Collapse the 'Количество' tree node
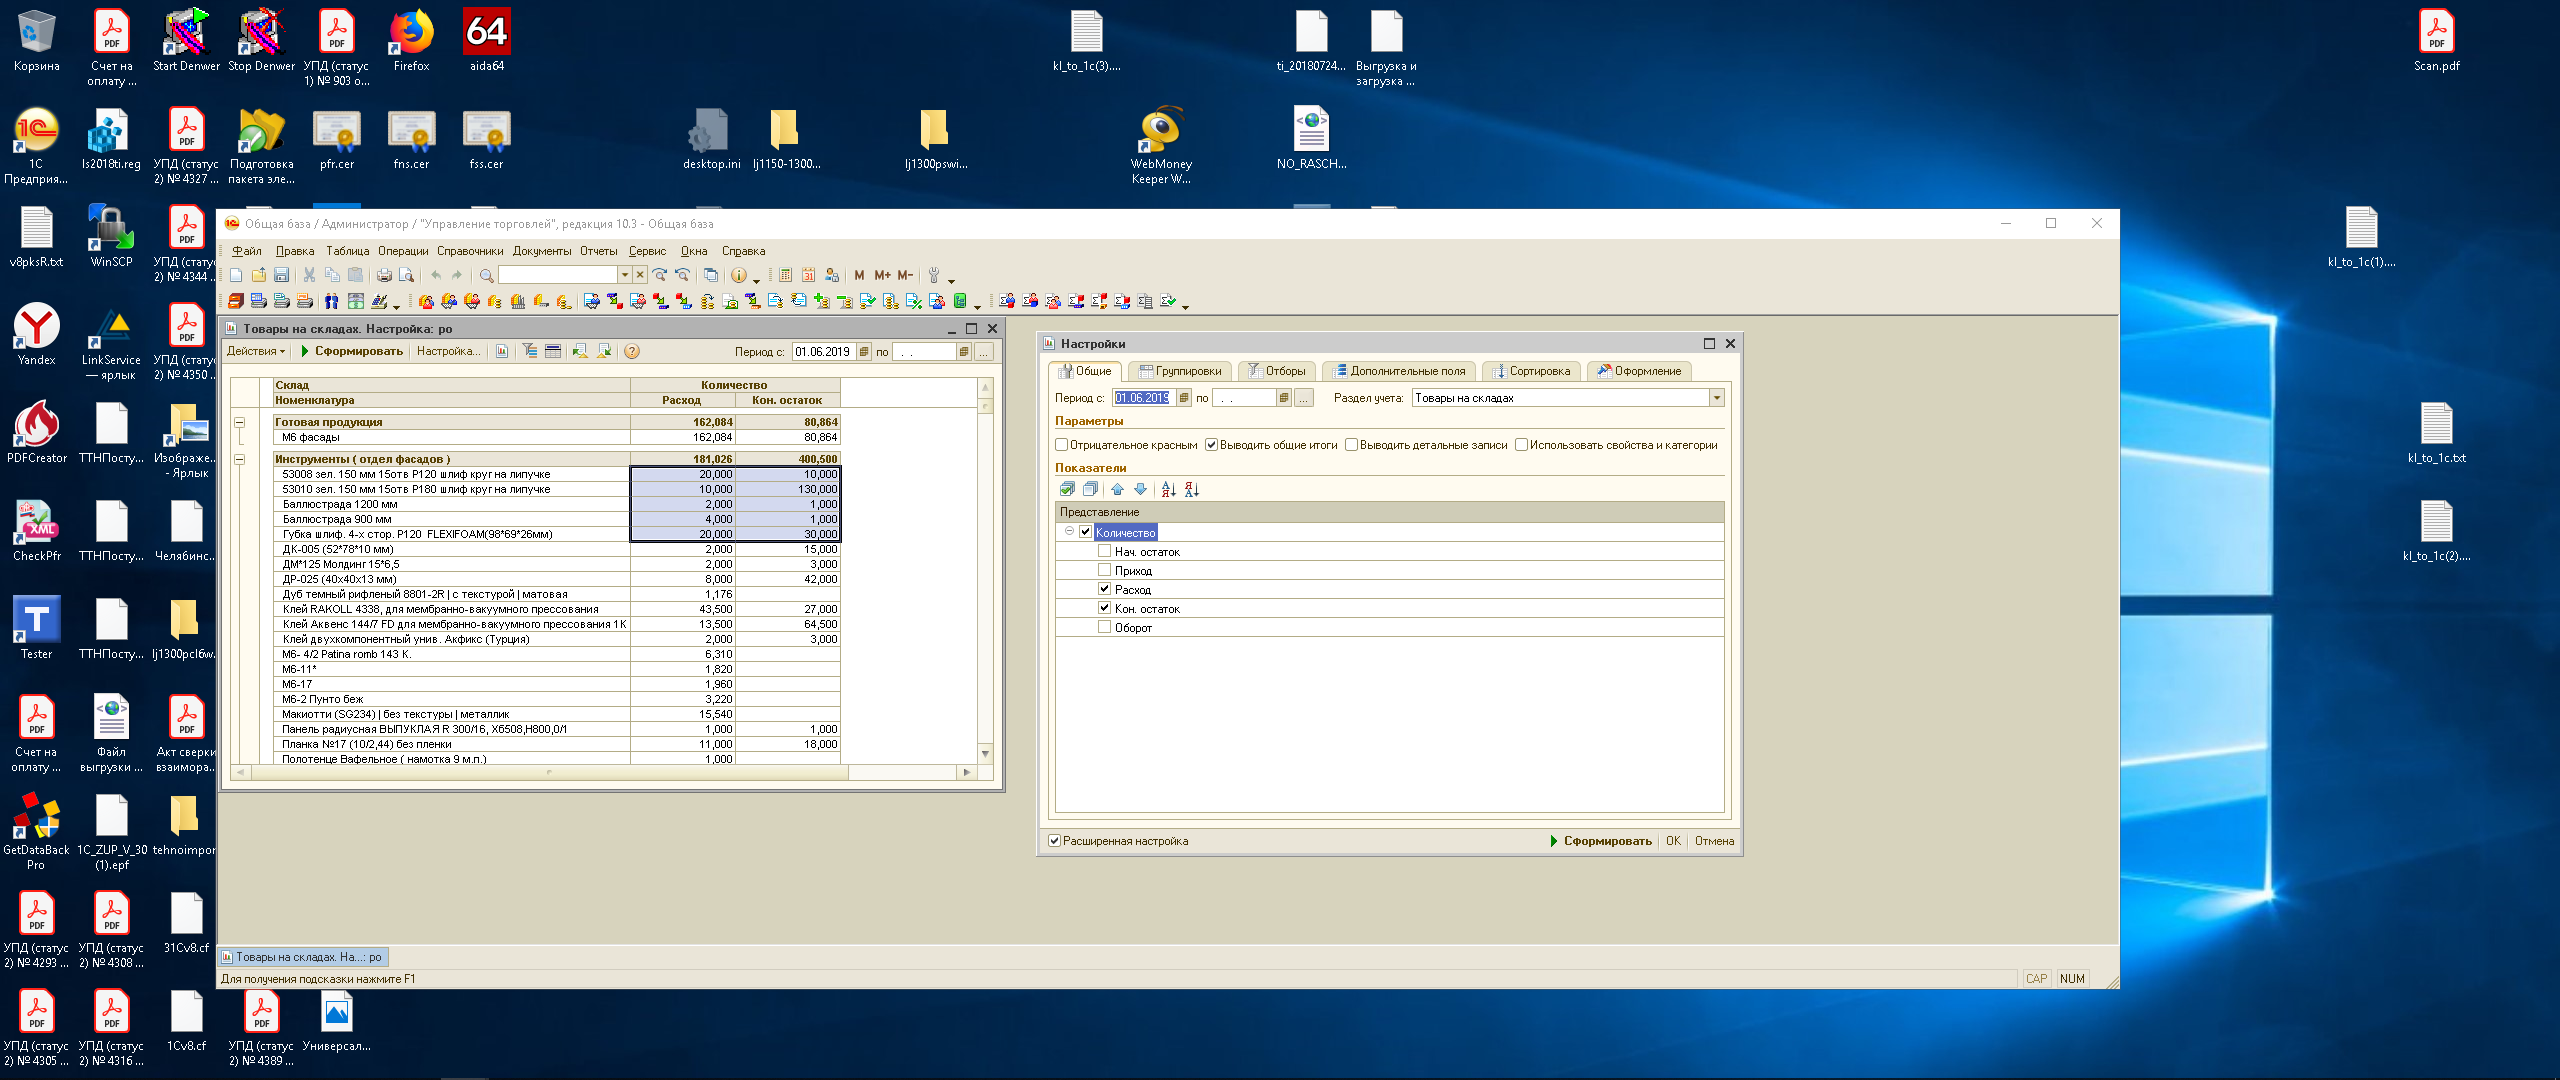Image resolution: width=2560 pixels, height=1080 pixels. 1069,532
